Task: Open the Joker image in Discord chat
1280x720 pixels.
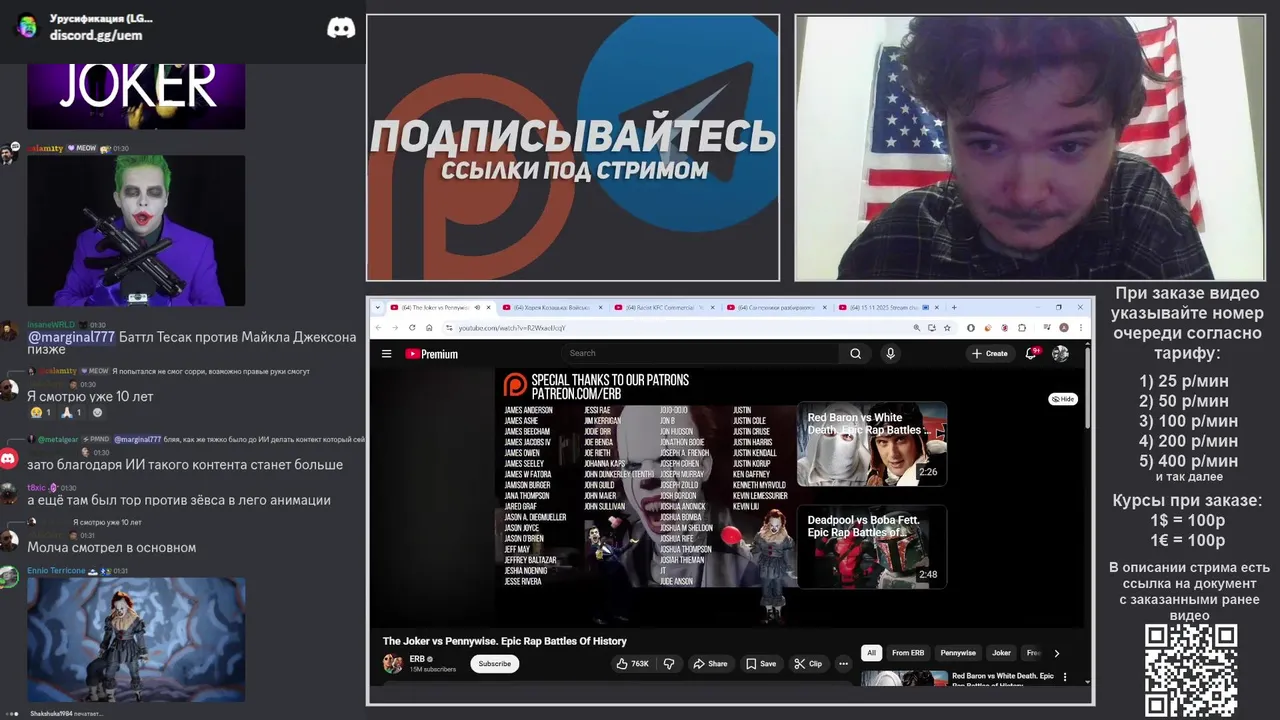Action: point(136,230)
